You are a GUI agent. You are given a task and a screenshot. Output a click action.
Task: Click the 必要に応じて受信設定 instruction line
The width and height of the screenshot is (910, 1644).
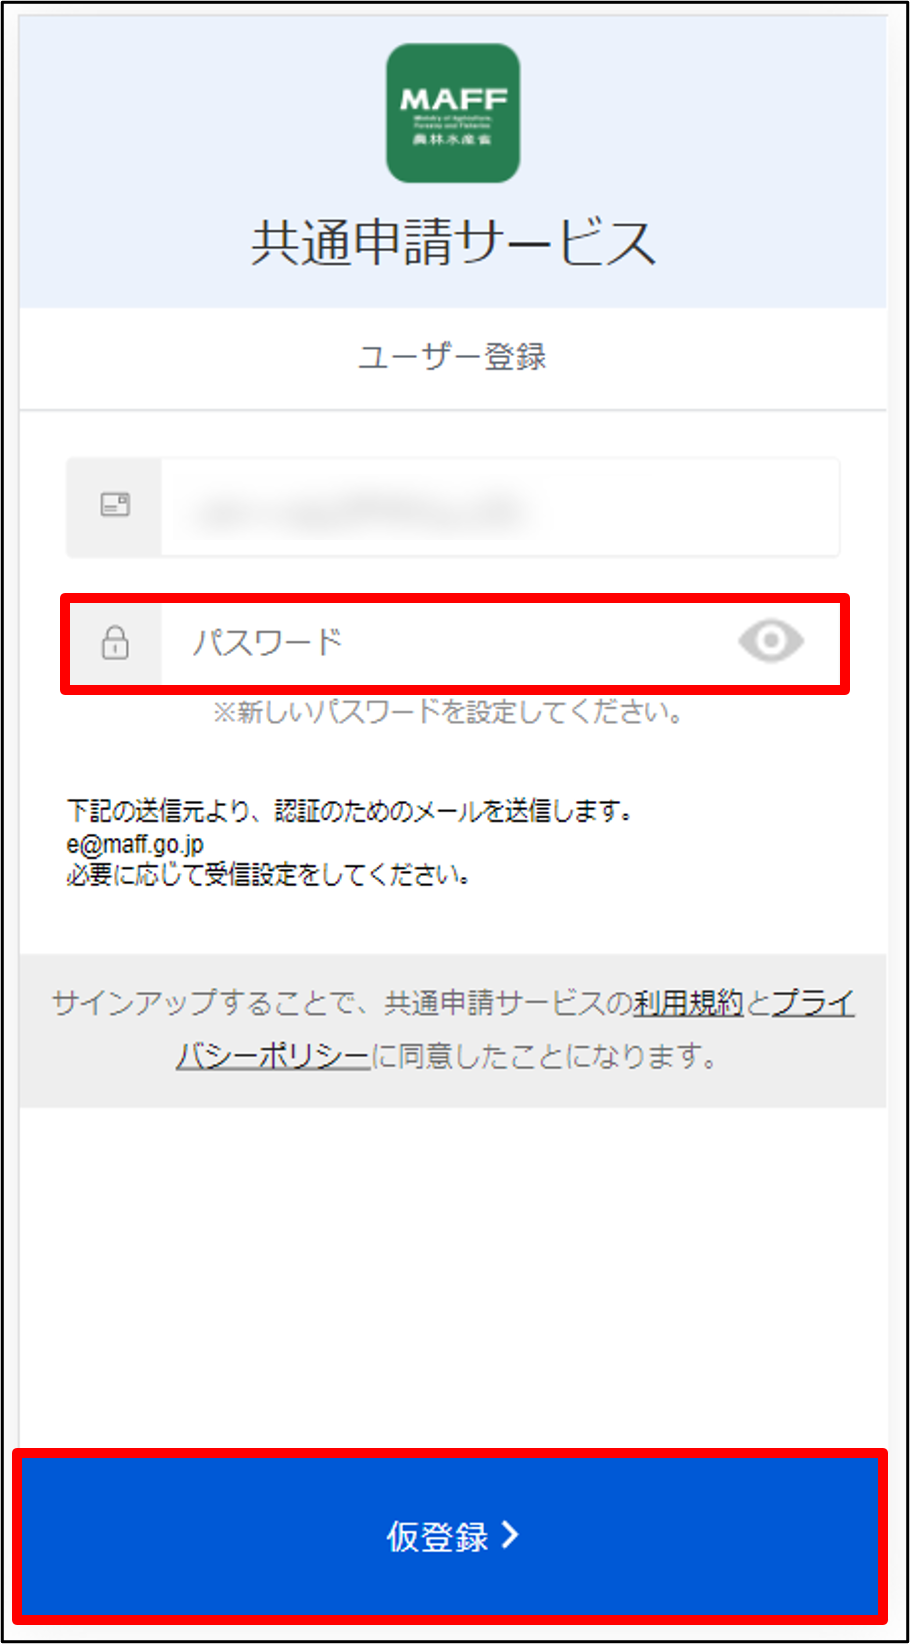(x=268, y=875)
